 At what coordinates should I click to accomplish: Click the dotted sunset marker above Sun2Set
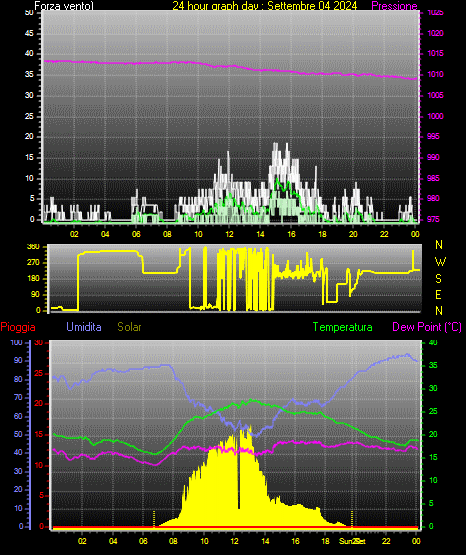352,519
